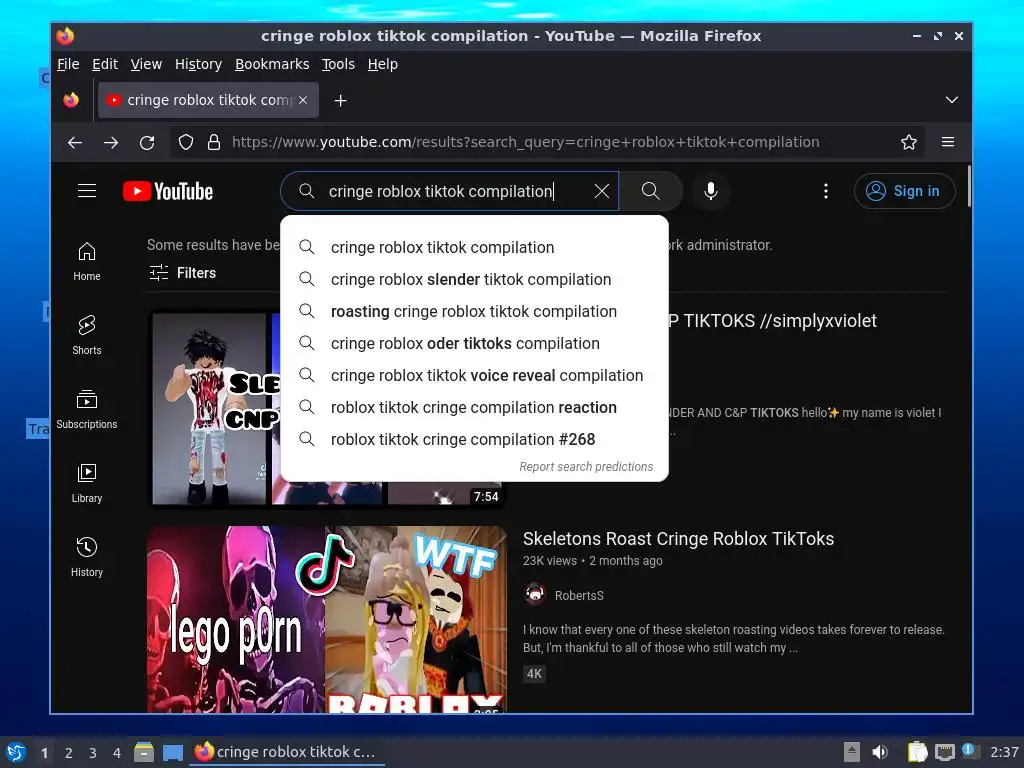This screenshot has height=768, width=1024.
Task: List all tabs with the chevron dropdown
Action: [x=952, y=100]
